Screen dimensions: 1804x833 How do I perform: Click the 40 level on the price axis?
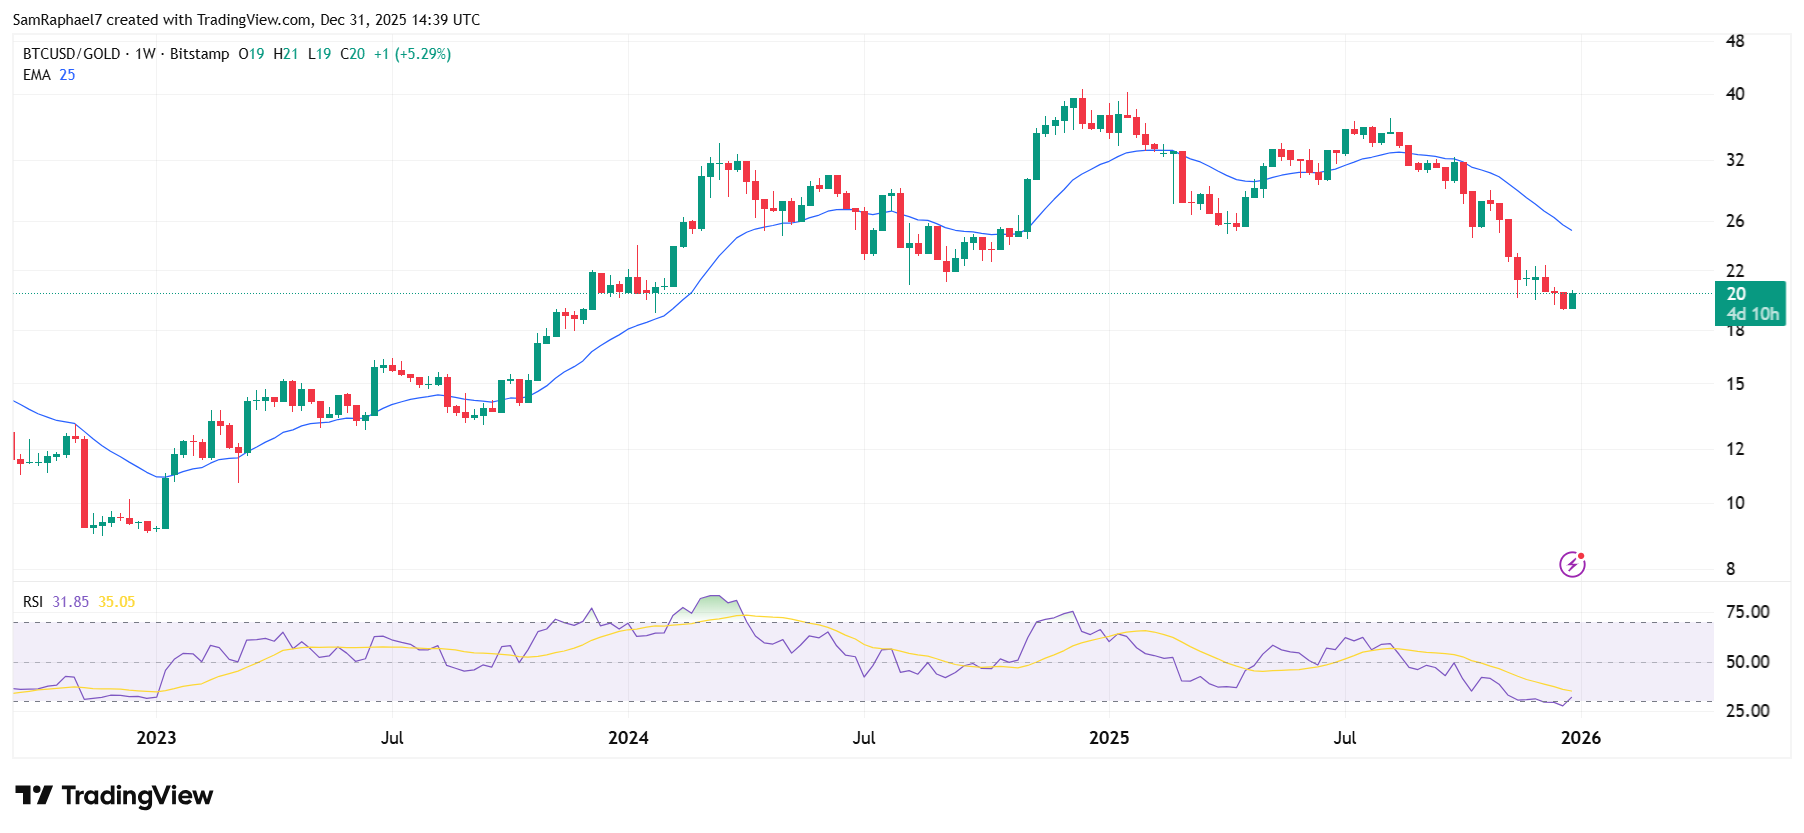[1735, 94]
